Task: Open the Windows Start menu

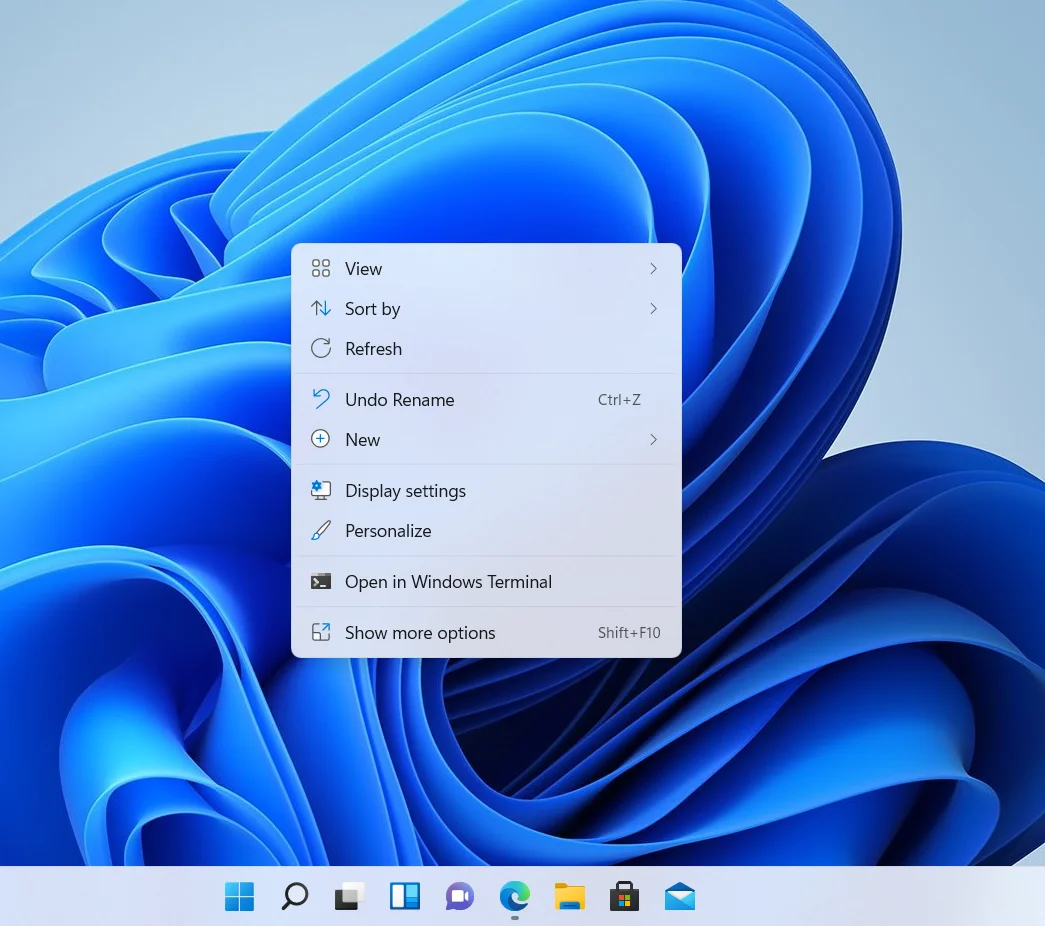Action: pyautogui.click(x=239, y=896)
